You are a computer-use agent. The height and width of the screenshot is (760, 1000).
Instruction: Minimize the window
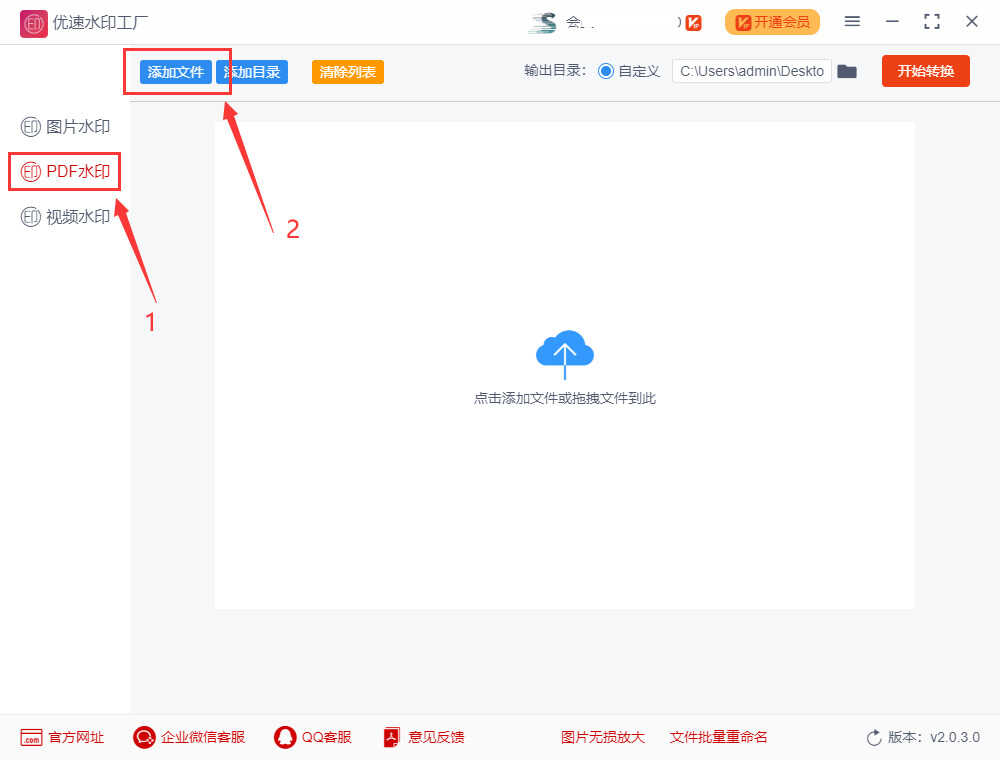[x=892, y=22]
